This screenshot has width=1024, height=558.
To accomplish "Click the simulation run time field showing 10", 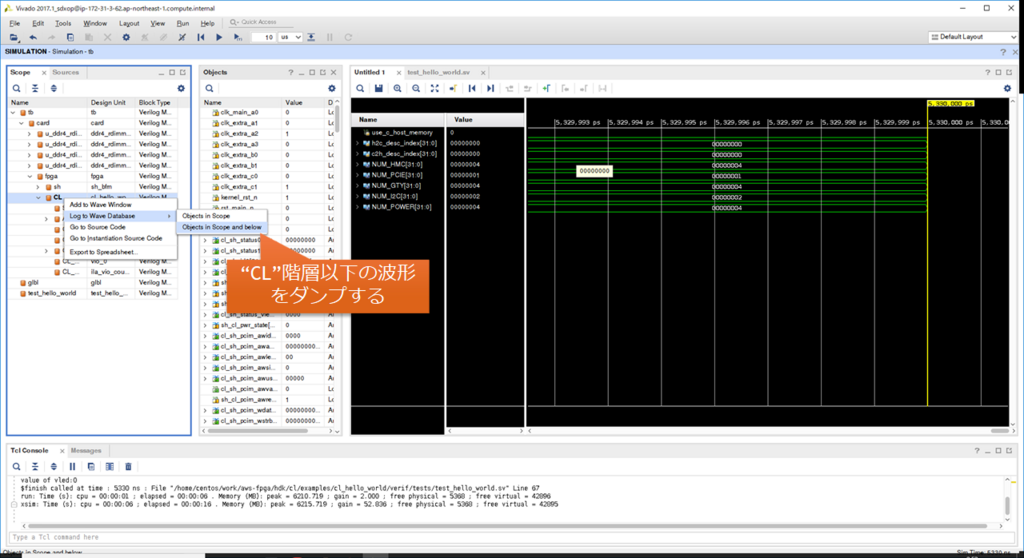I will 263,37.
